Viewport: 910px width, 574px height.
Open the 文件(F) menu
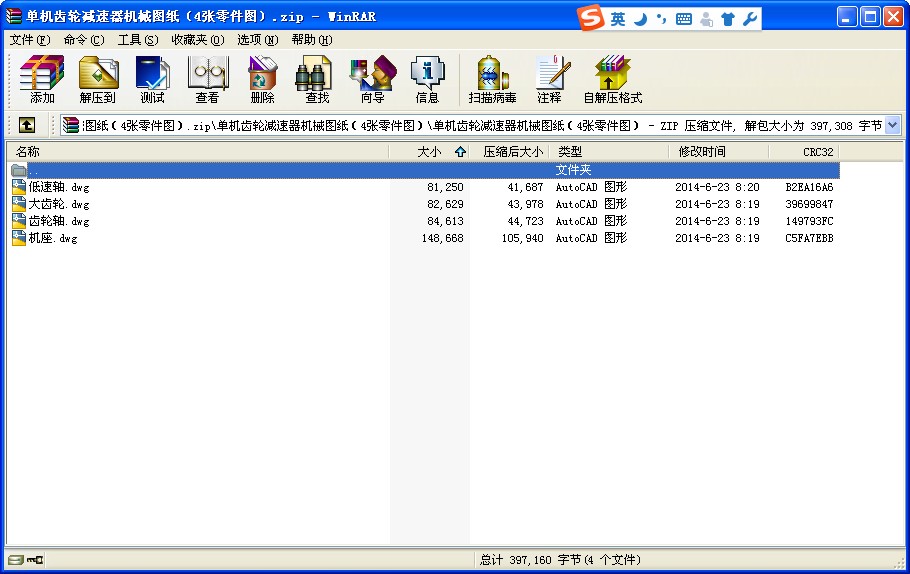pos(30,39)
